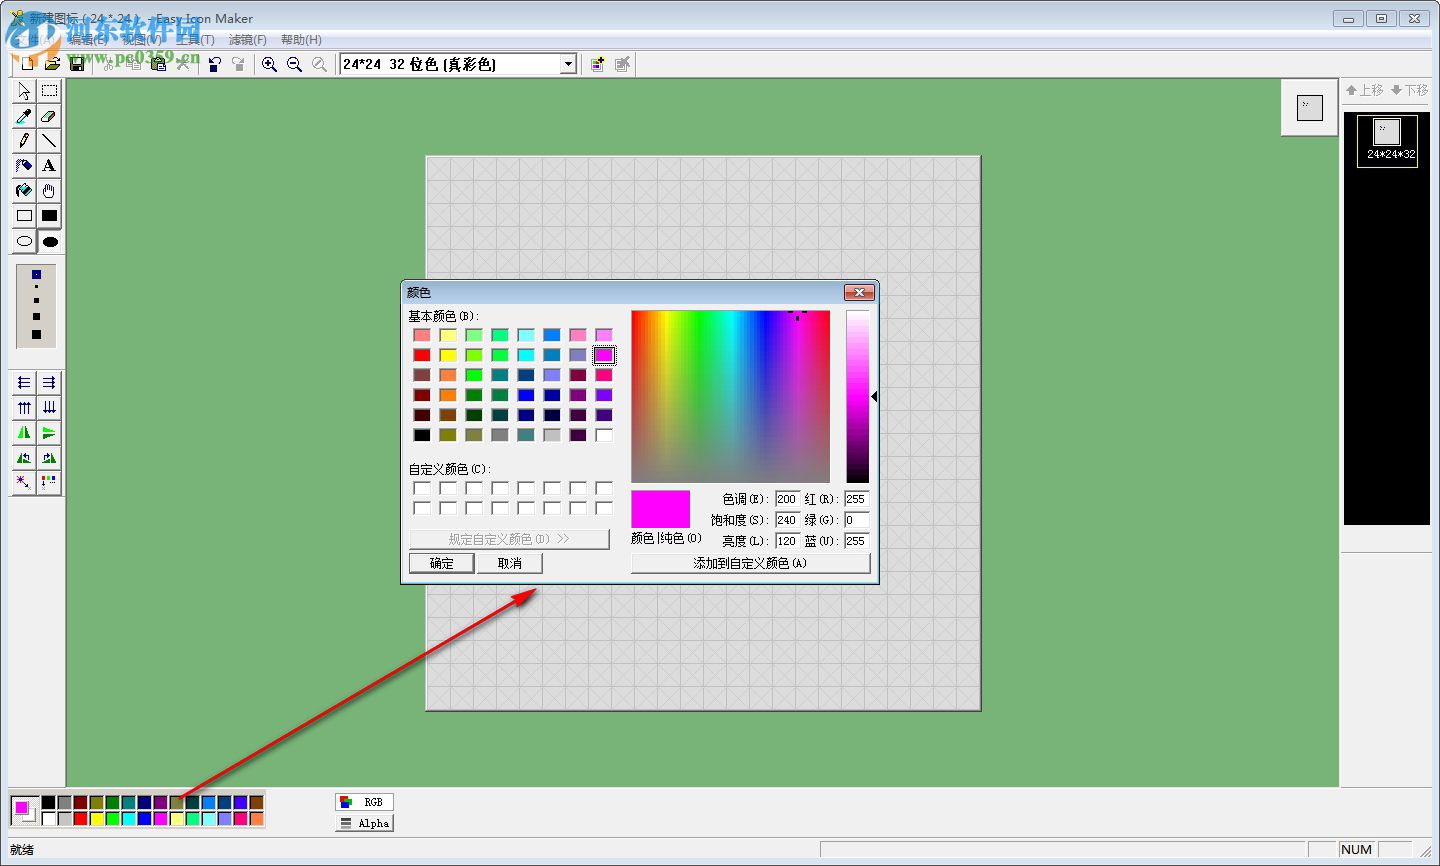The width and height of the screenshot is (1440, 866).
Task: Select the Fill bucket tool
Action: [23, 191]
